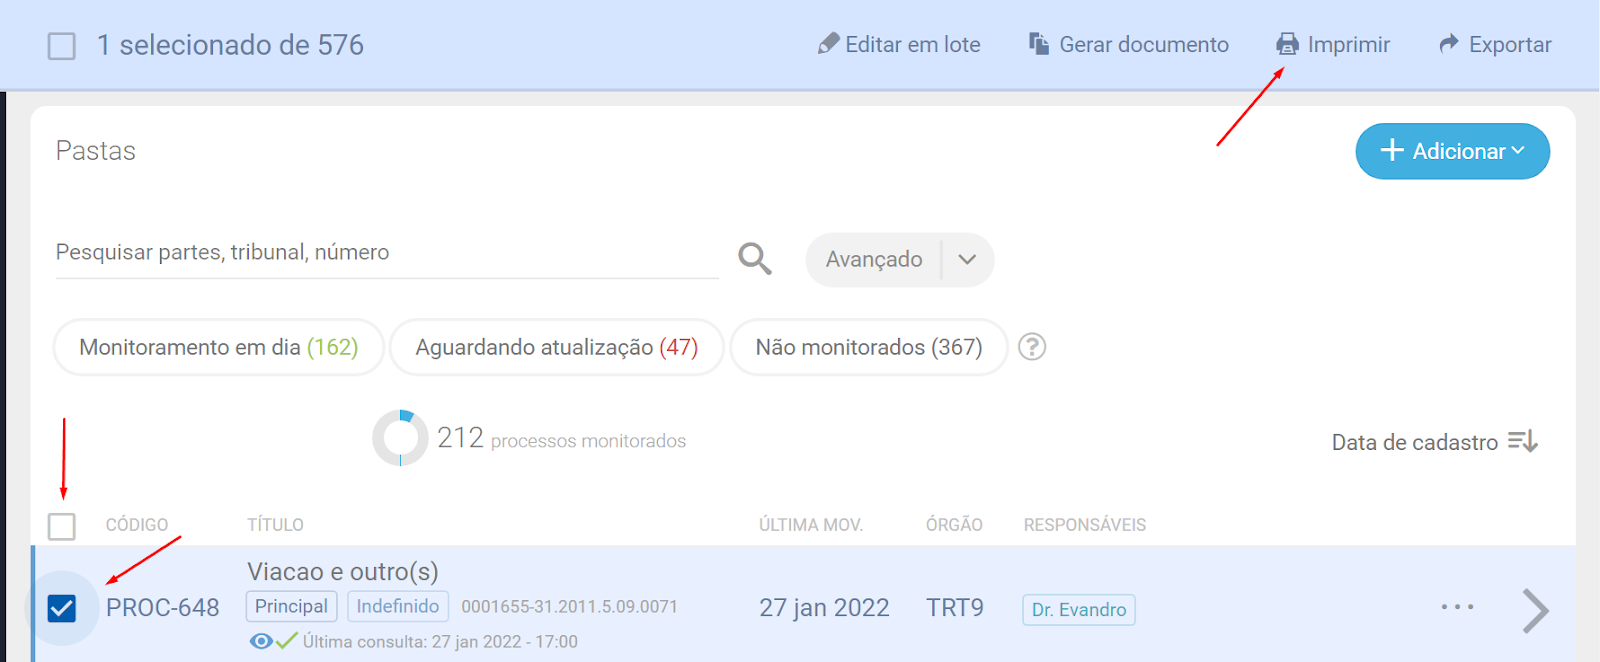This screenshot has width=1600, height=662.
Task: Open the three-dots menu for PROC-648
Action: click(1457, 607)
